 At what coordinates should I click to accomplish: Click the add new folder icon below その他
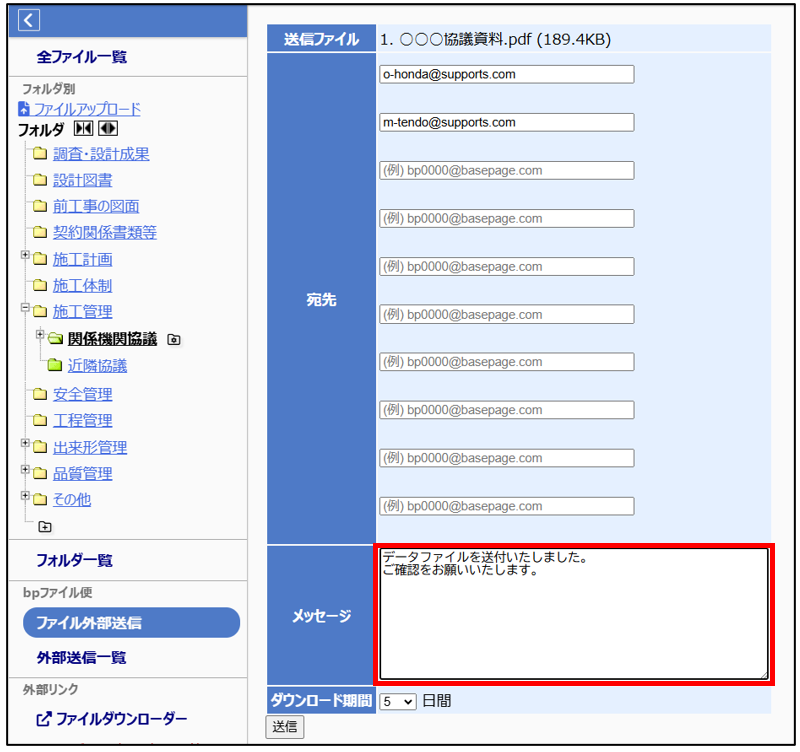click(x=45, y=526)
